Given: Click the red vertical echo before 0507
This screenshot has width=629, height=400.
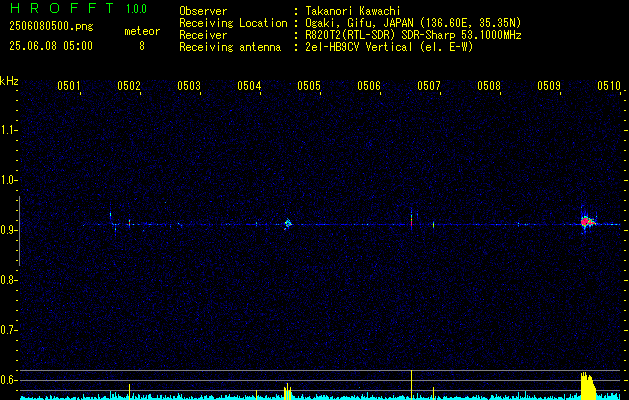Looking at the screenshot, I should coord(412,220).
